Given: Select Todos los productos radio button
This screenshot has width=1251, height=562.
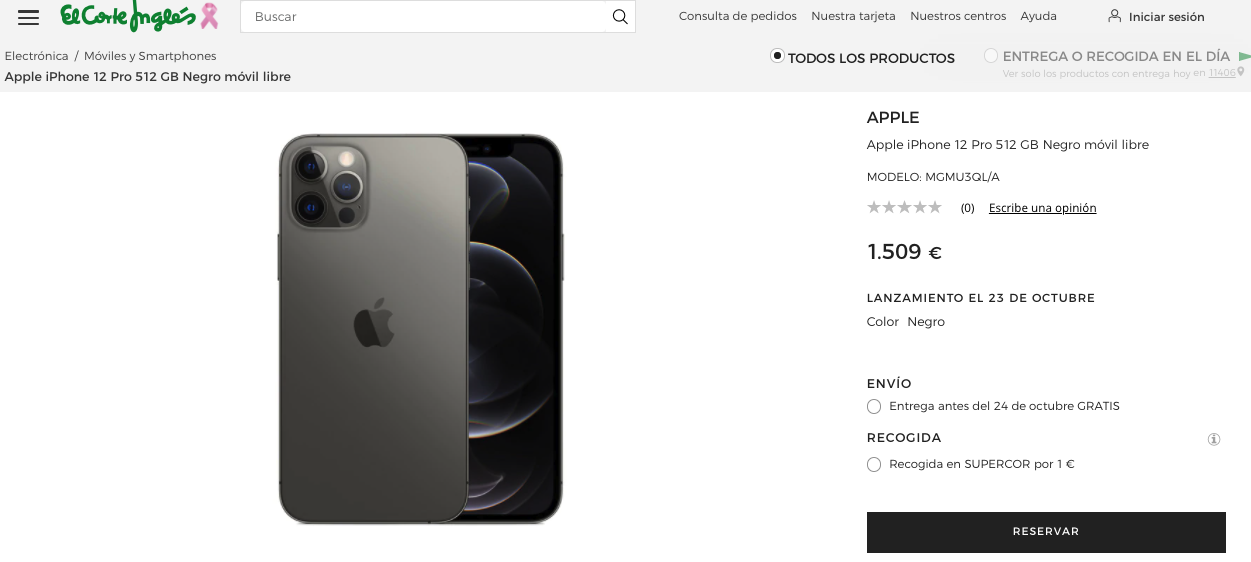Looking at the screenshot, I should (777, 56).
